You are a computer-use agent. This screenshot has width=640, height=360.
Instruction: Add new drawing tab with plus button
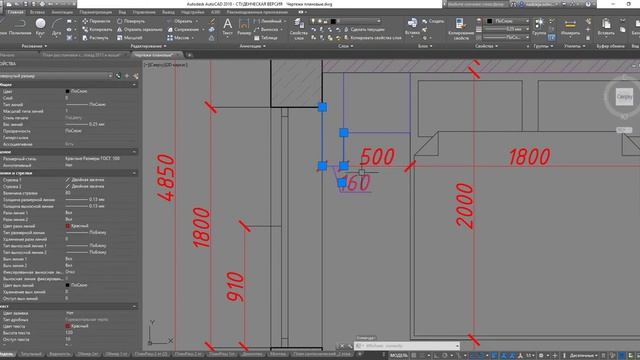189,55
